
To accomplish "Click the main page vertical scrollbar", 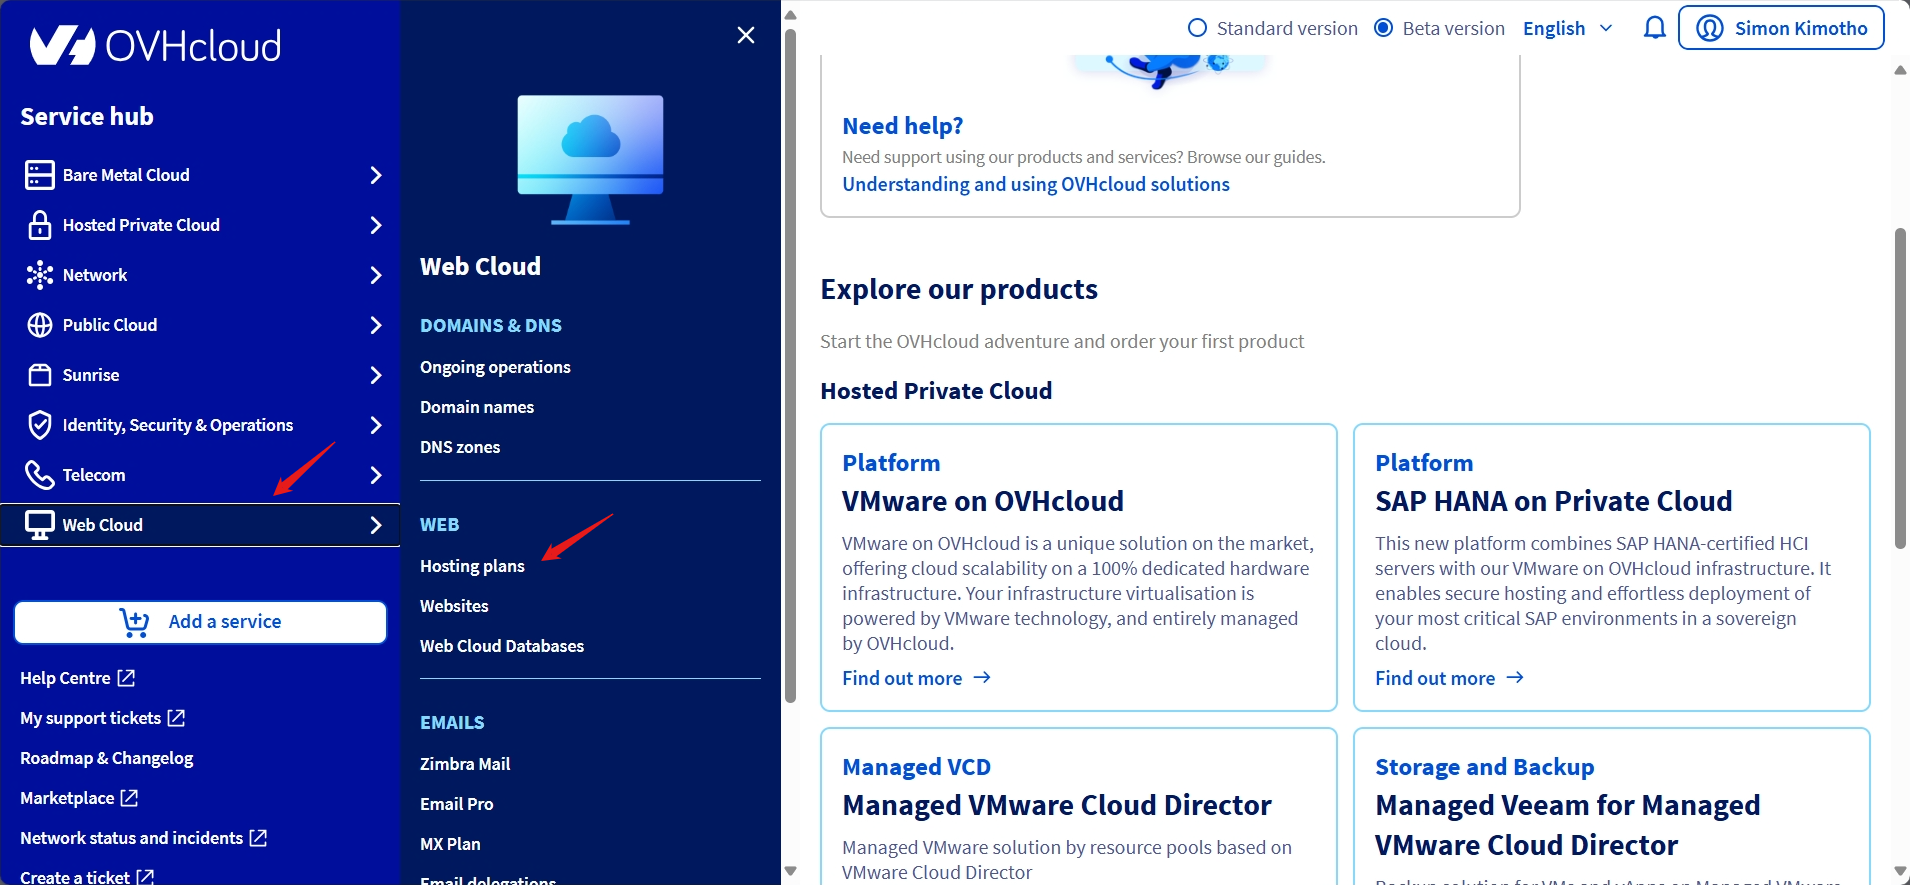I will (1900, 388).
